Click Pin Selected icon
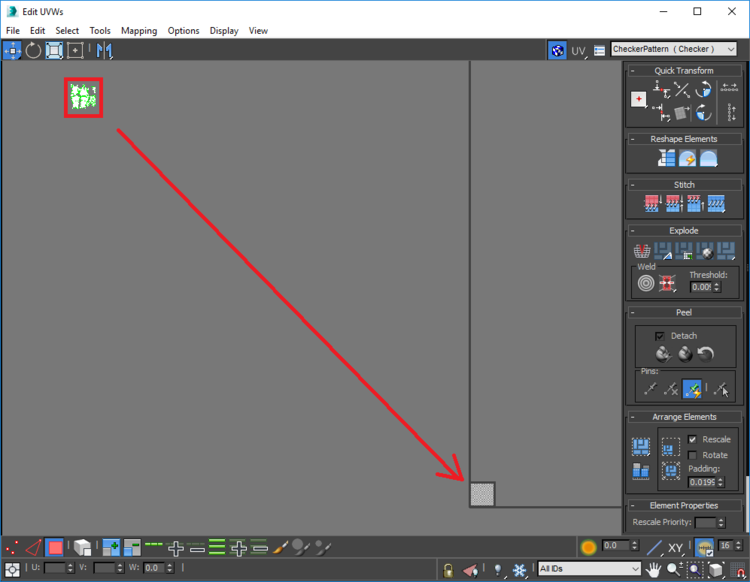The height and width of the screenshot is (582, 750). click(650, 389)
